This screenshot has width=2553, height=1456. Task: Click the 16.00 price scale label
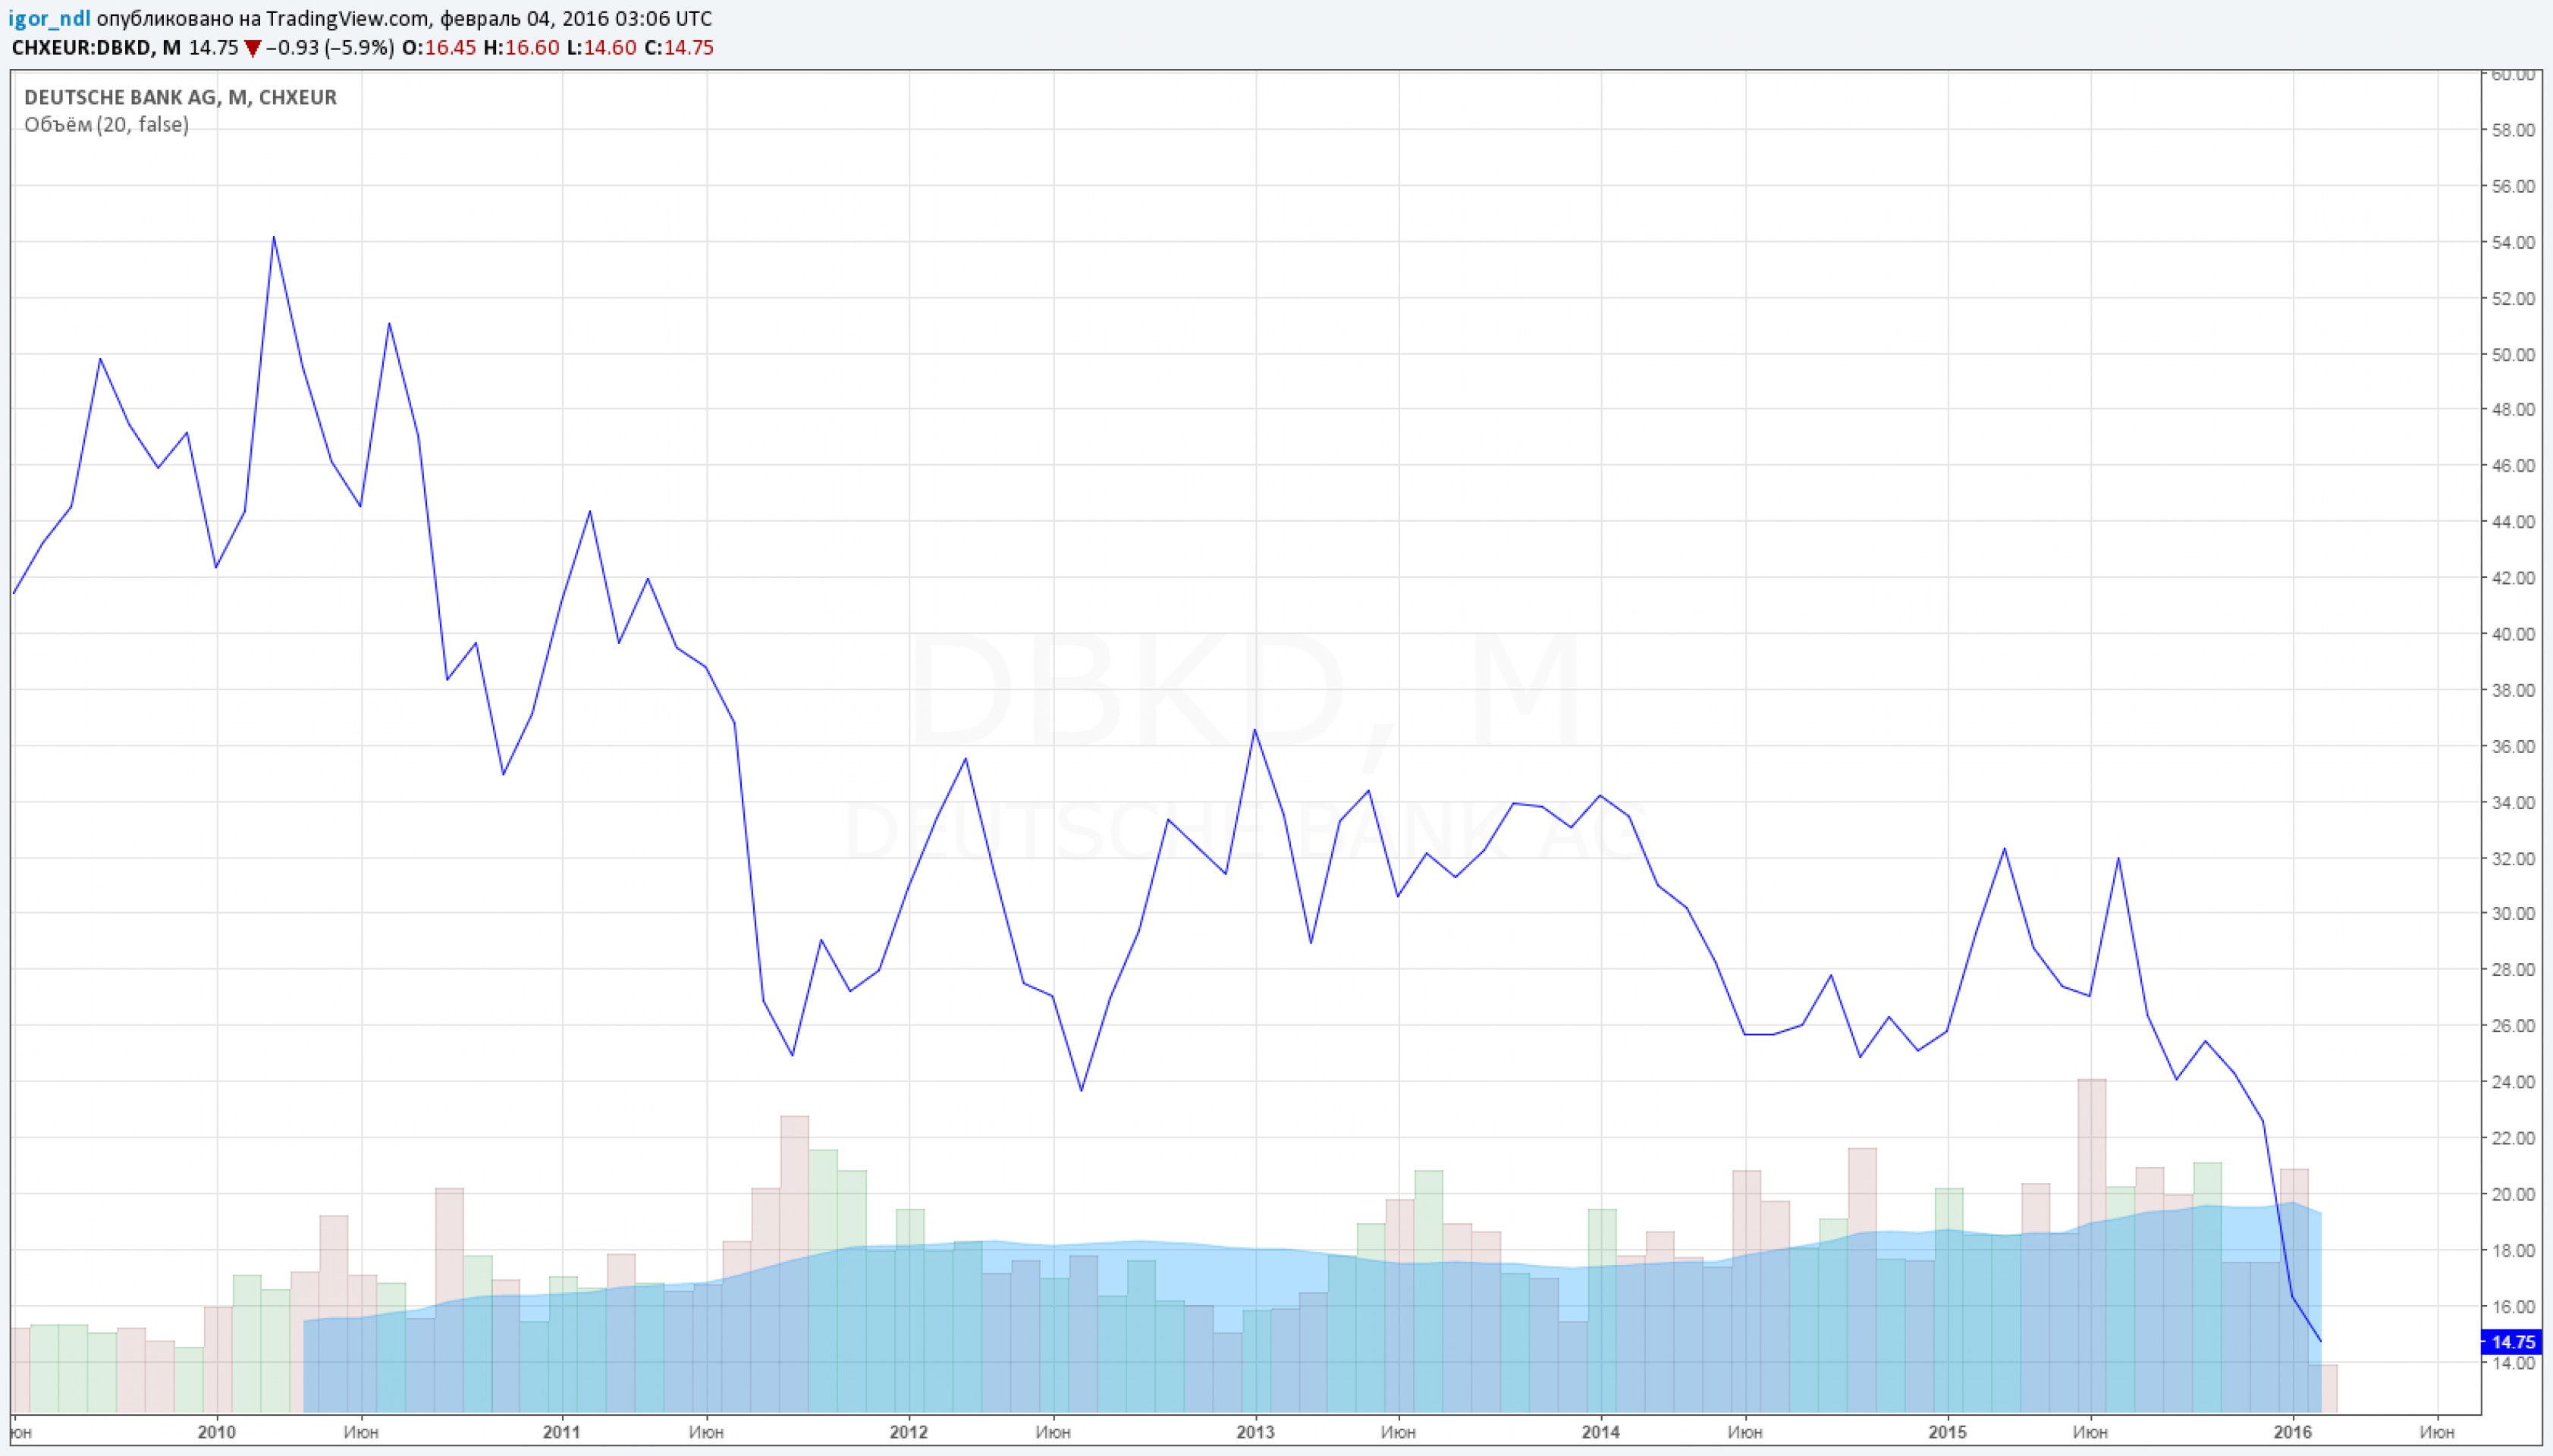pyautogui.click(x=2513, y=1306)
